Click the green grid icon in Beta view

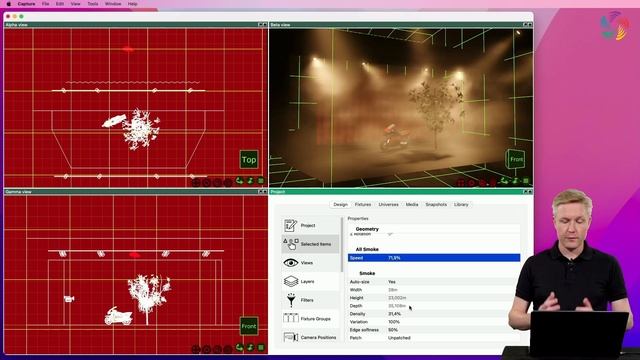point(526,181)
